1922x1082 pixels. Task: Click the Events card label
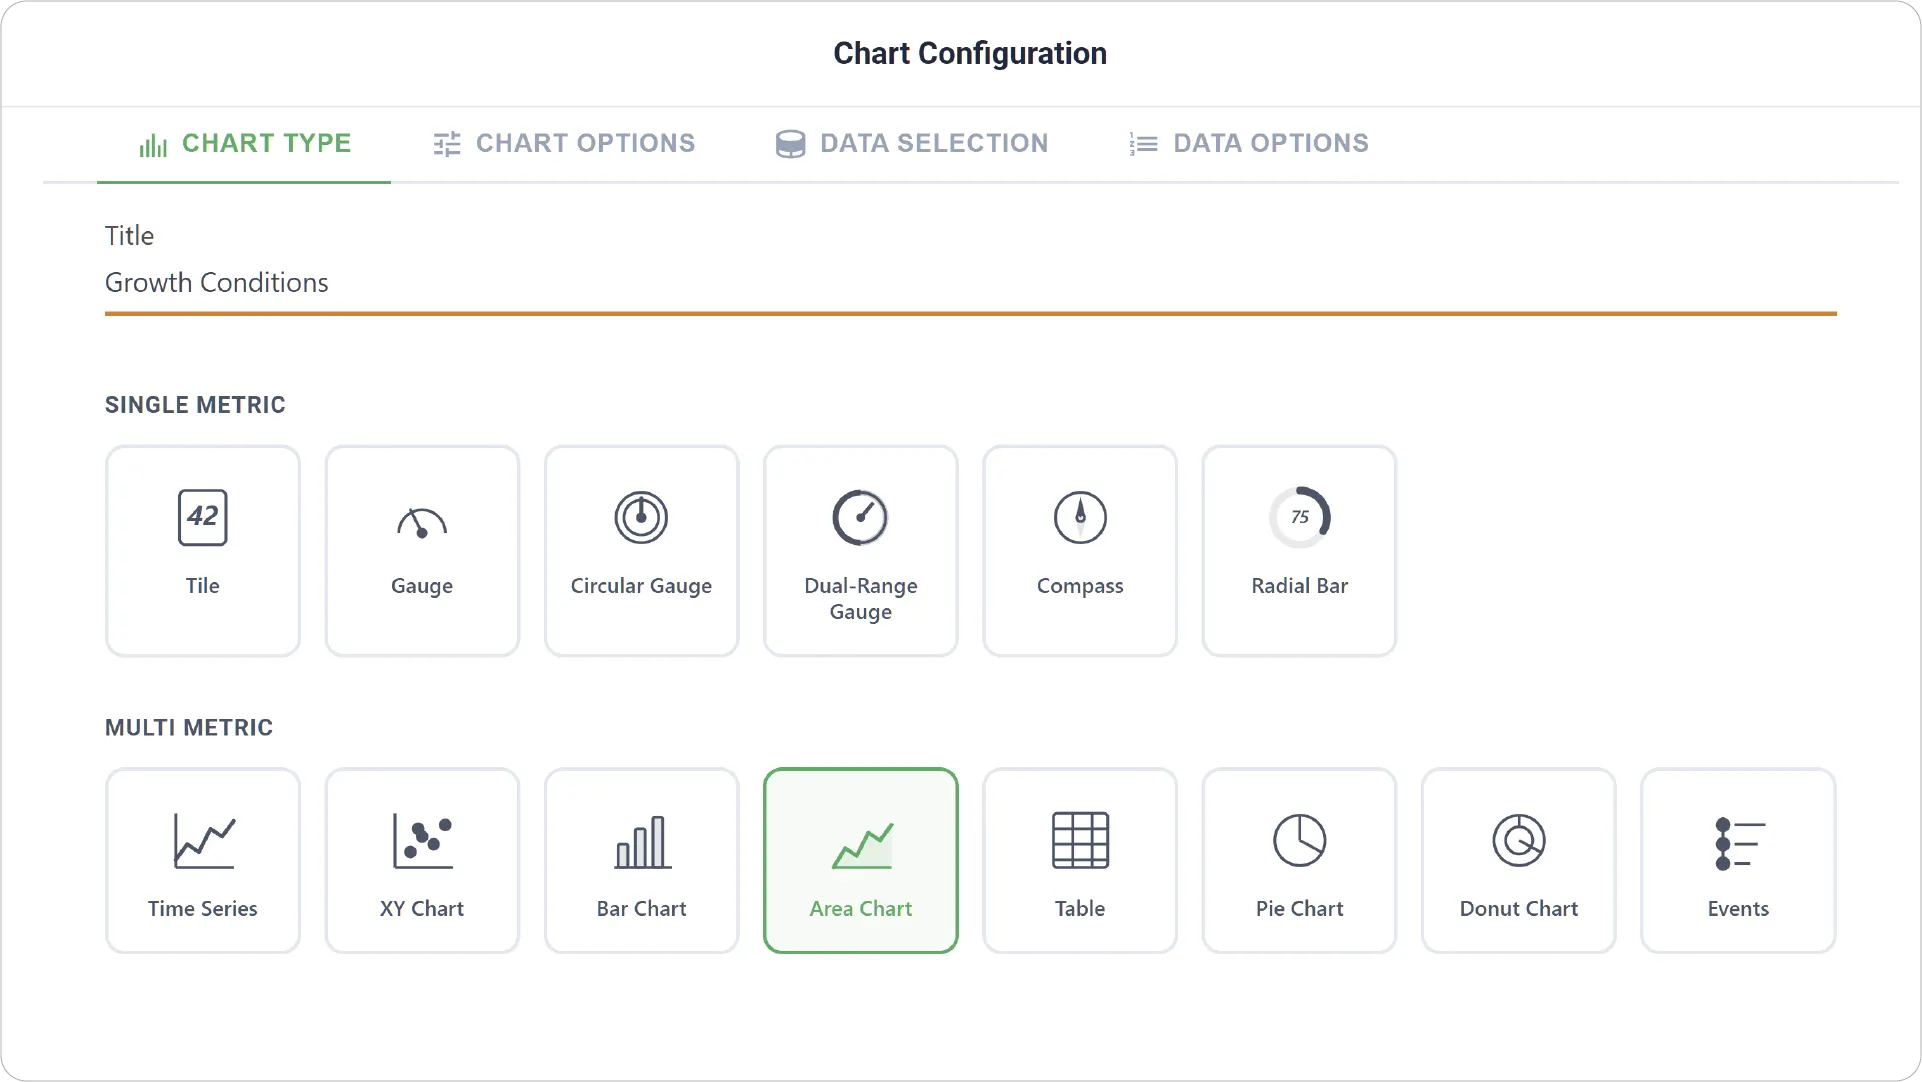(x=1738, y=909)
